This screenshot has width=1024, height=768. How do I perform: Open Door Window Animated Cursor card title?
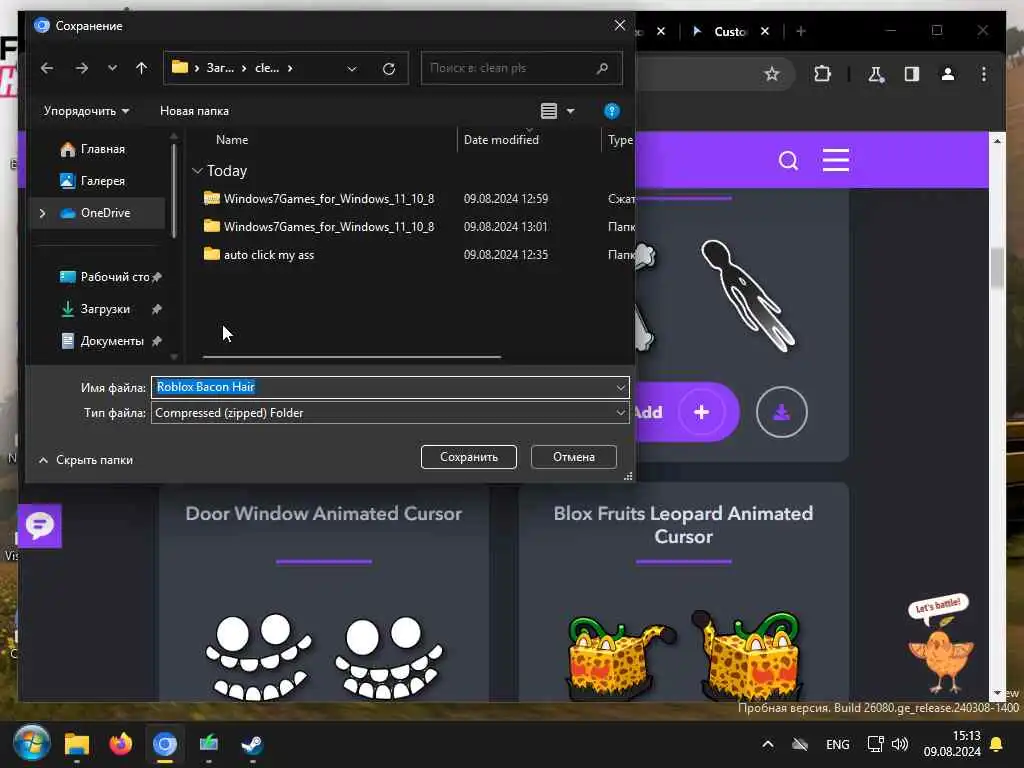tap(323, 513)
